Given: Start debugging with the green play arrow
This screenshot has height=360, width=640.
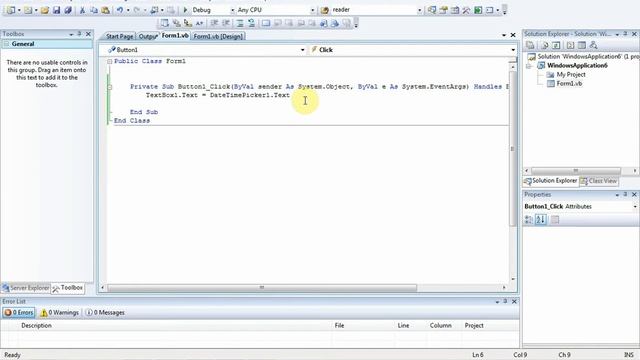Looking at the screenshot, I should pos(185,10).
